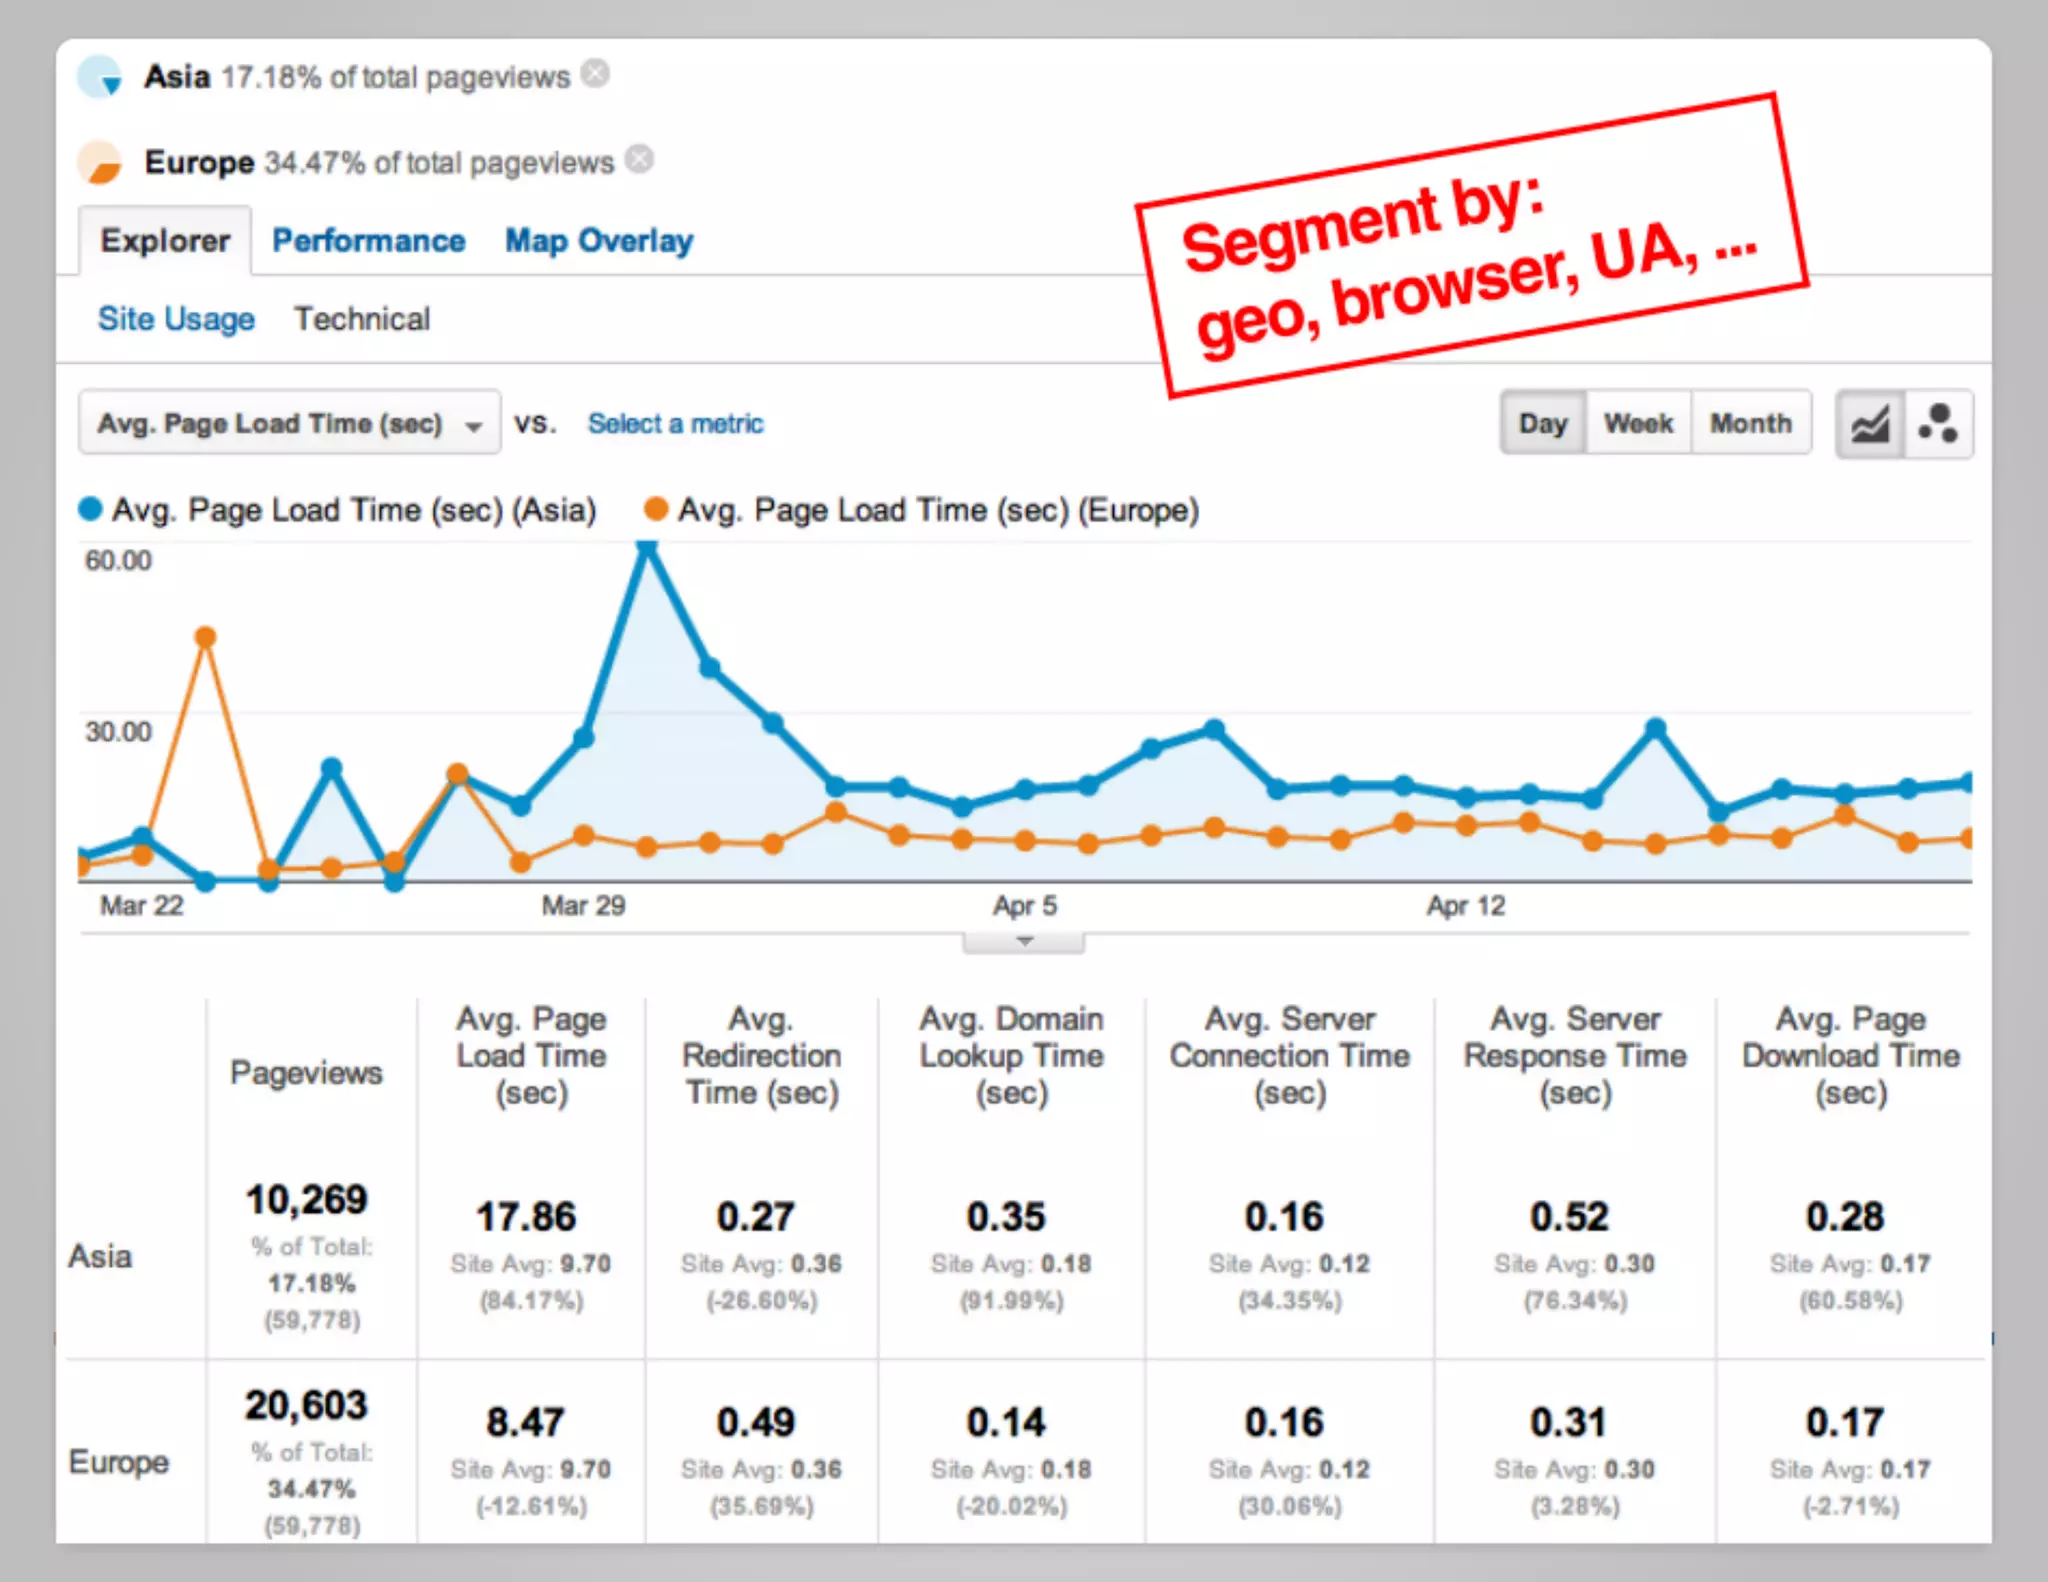Remove the Asia segment with its X icon

tap(596, 74)
